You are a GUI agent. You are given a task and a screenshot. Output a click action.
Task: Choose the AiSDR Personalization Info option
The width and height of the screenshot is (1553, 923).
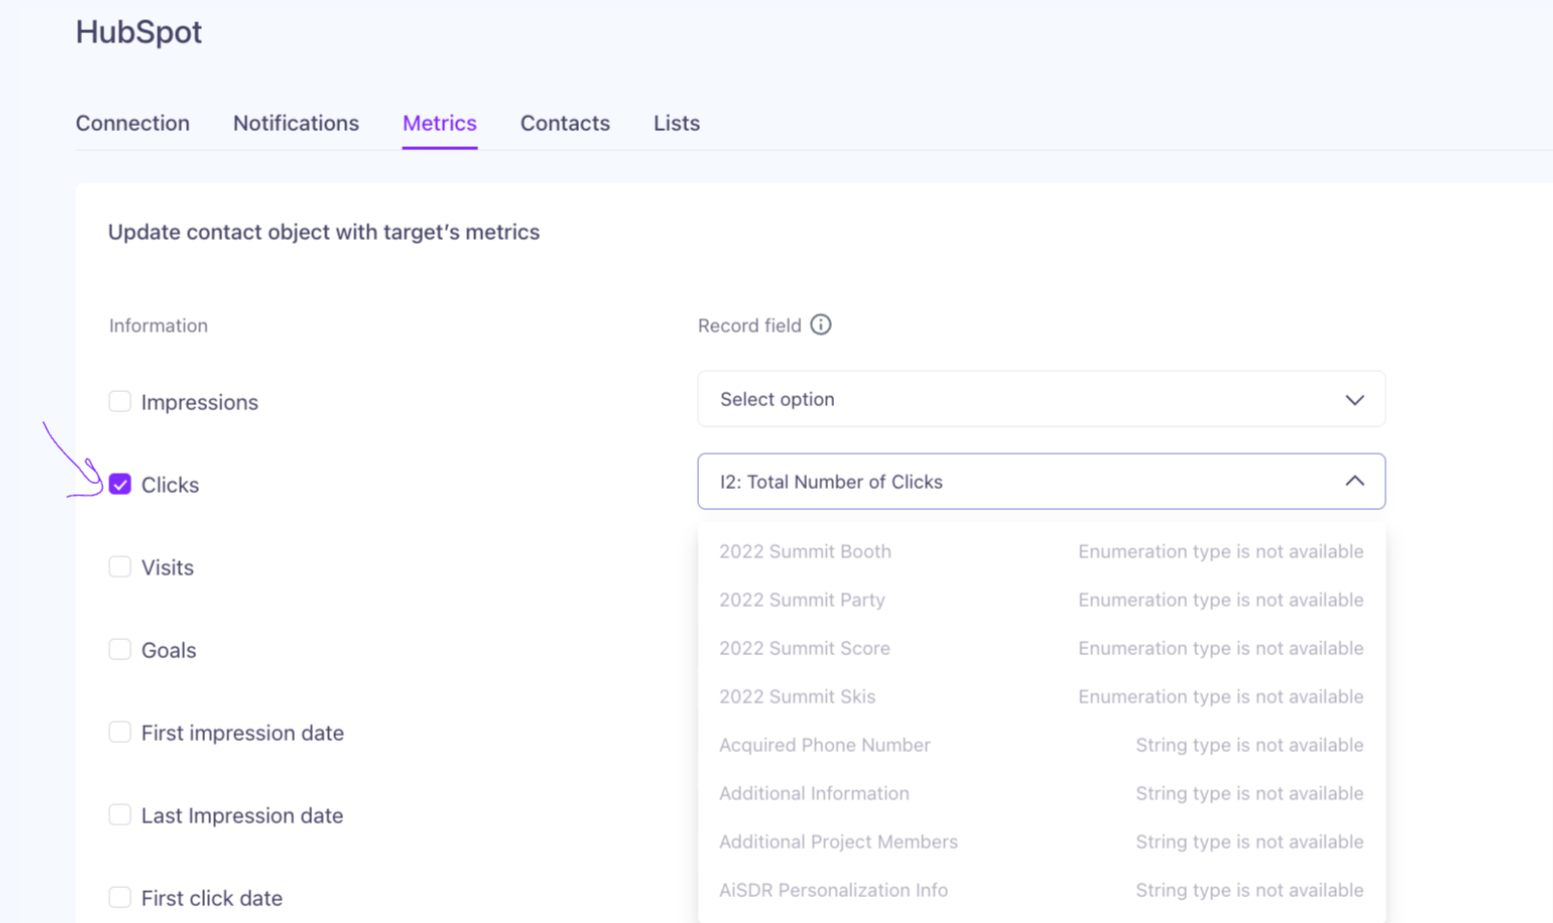pyautogui.click(x=1041, y=890)
